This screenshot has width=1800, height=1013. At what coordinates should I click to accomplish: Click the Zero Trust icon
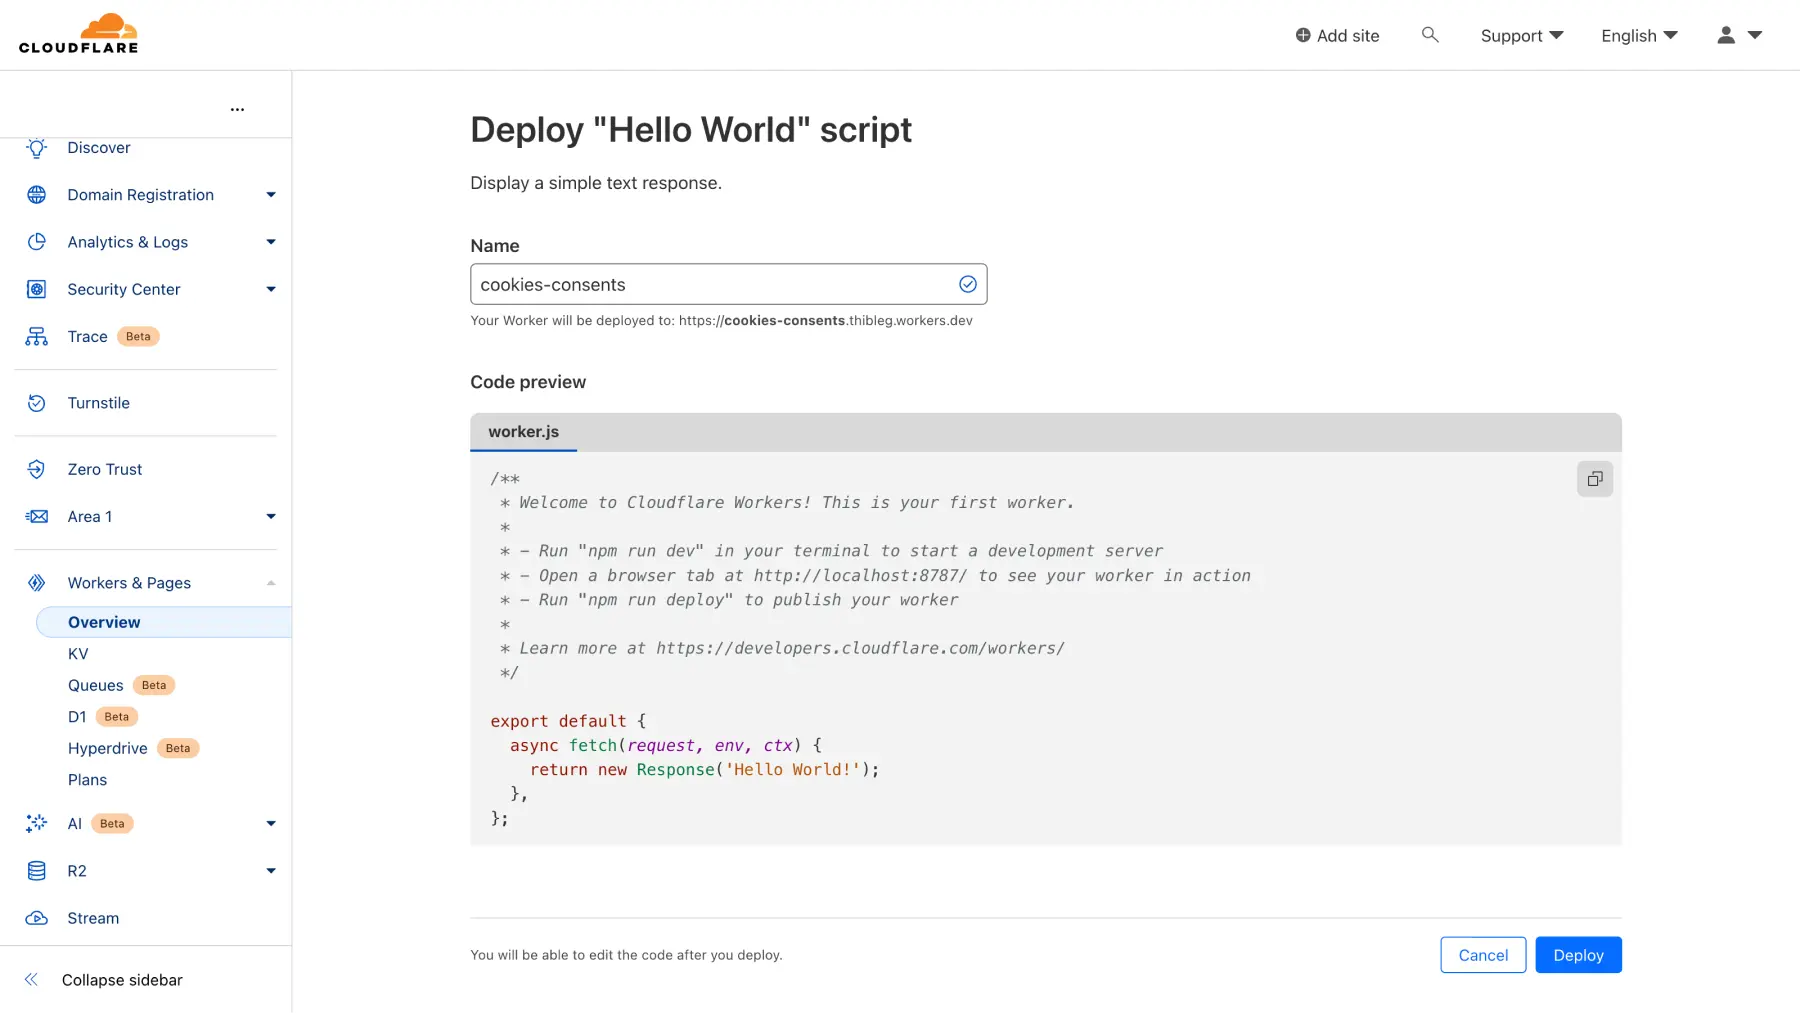(x=37, y=469)
